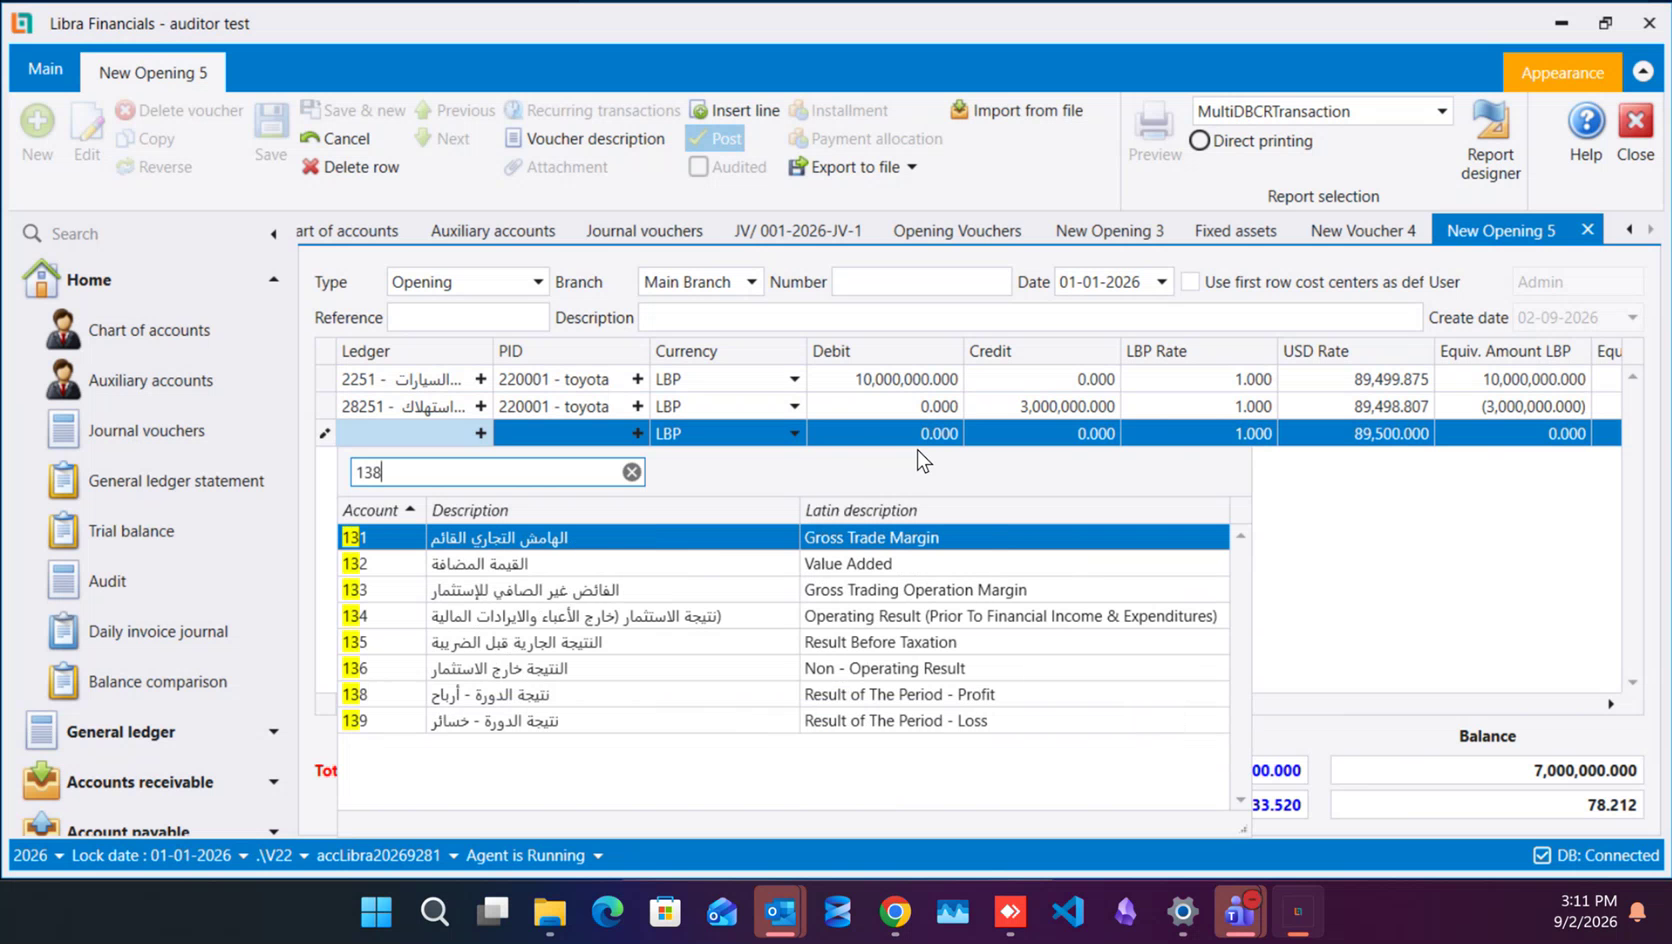Screen dimensions: 1672x944
Task: Click the red Close ribbon icon
Action: pyautogui.click(x=1635, y=122)
